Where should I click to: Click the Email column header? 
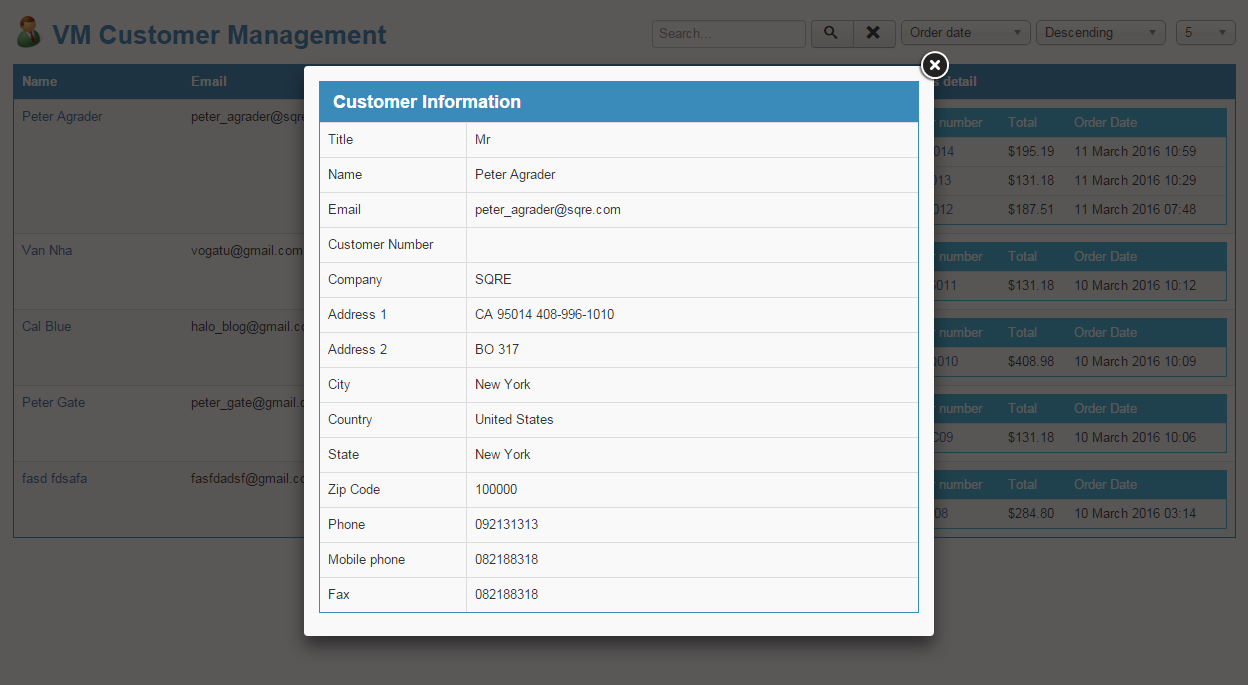pyautogui.click(x=209, y=81)
